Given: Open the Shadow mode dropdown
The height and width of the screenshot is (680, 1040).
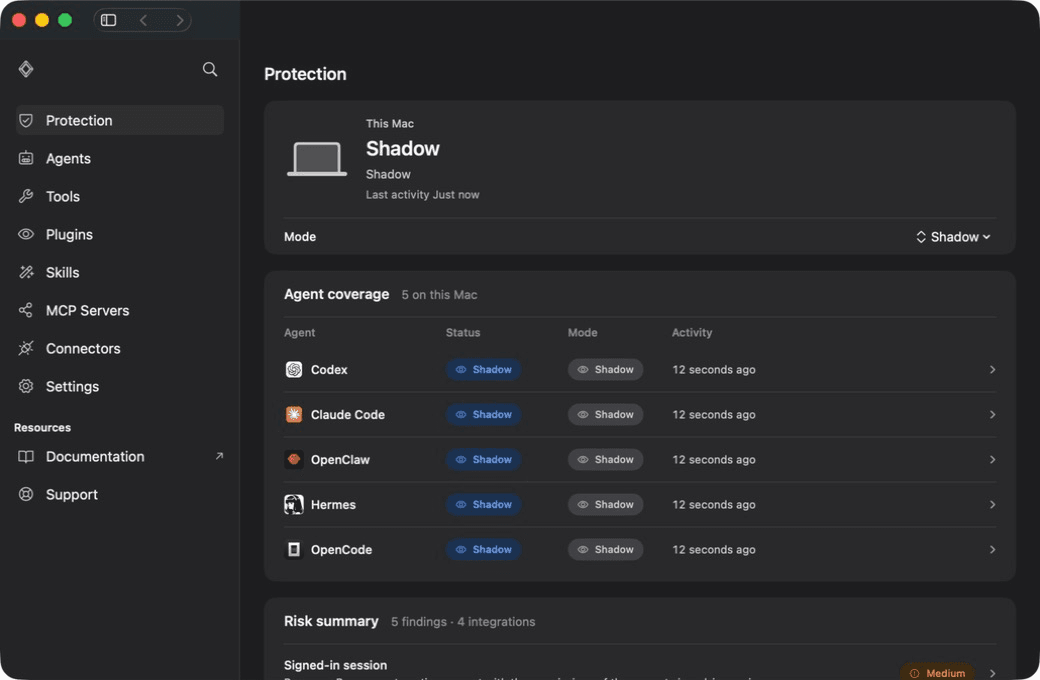Looking at the screenshot, I should click(x=953, y=237).
